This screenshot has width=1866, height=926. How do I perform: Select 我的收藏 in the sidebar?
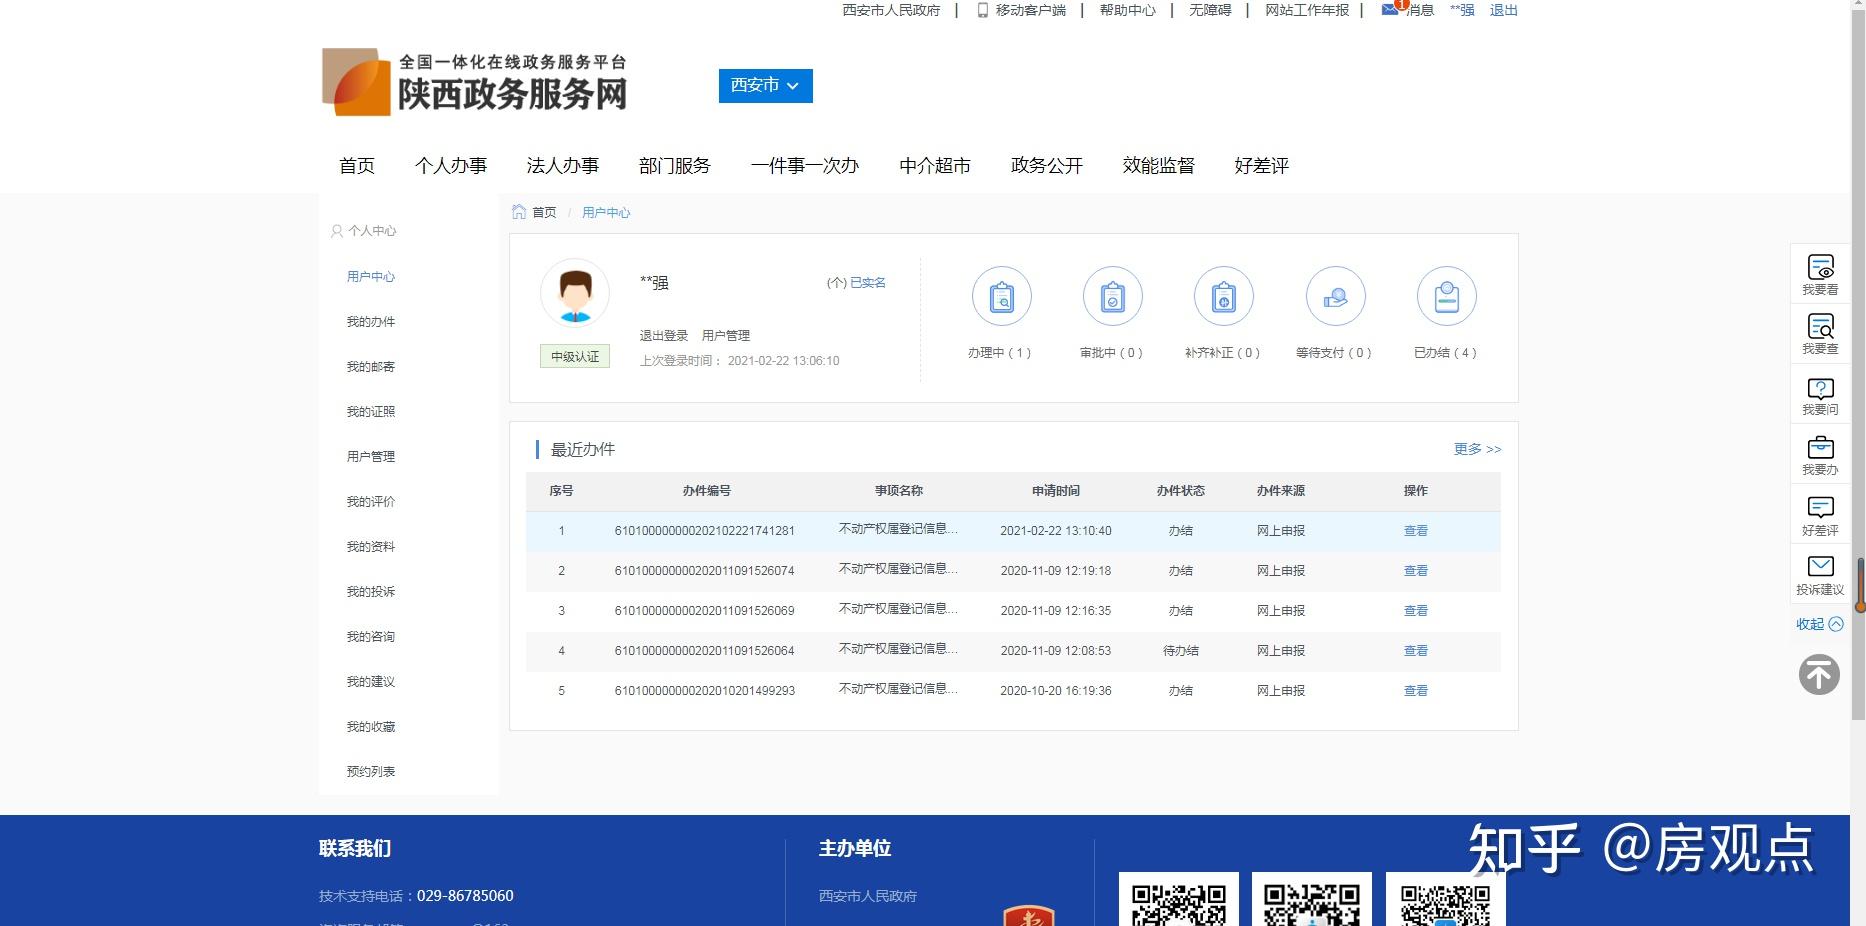[371, 727]
